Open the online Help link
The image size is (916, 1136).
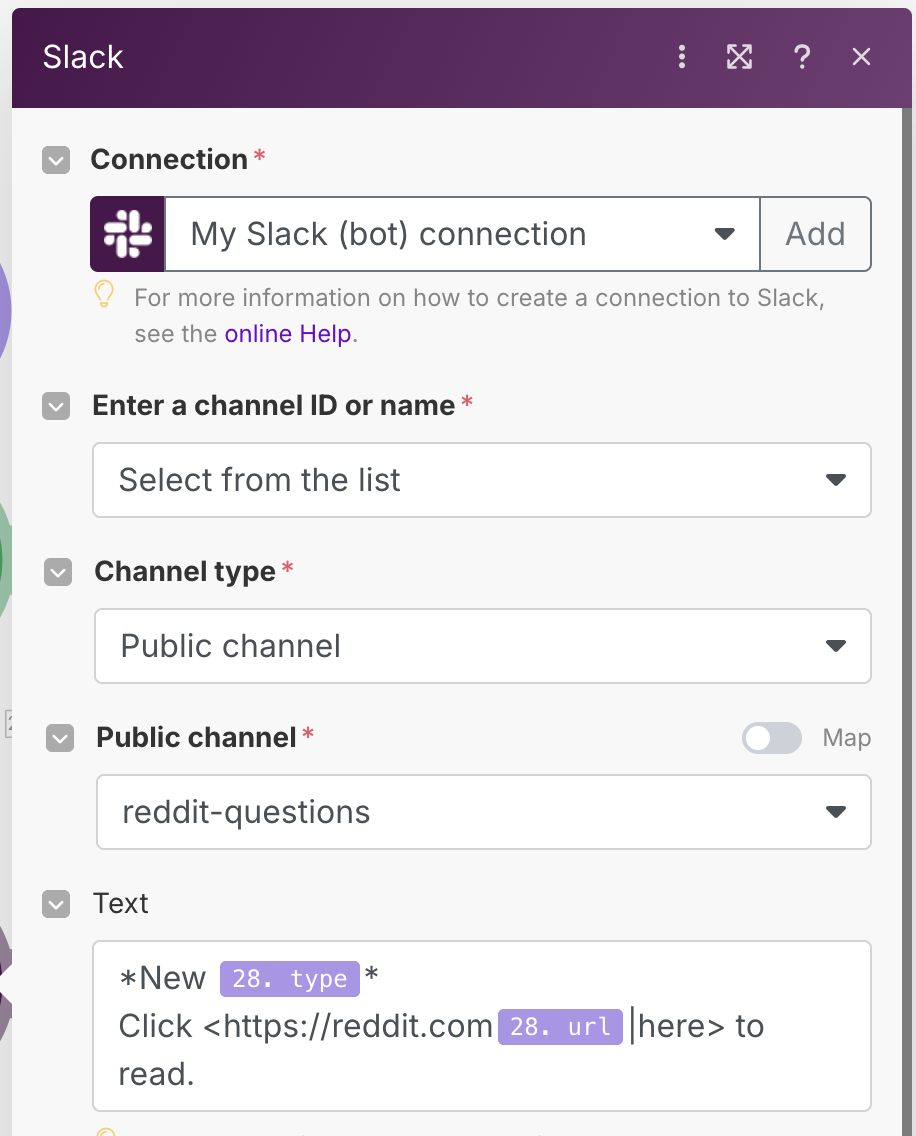(x=288, y=333)
